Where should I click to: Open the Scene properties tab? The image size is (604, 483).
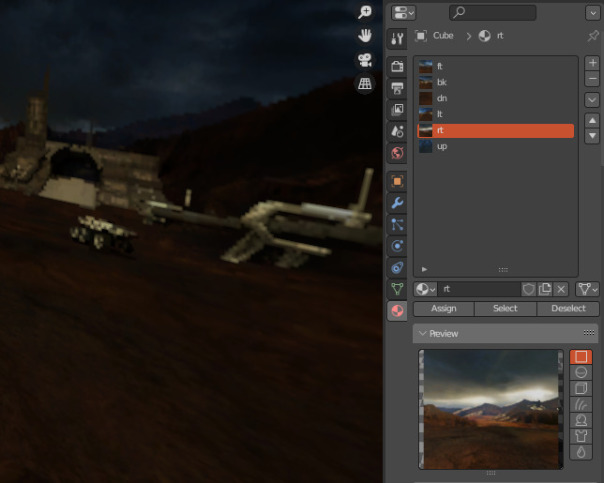coord(397,131)
